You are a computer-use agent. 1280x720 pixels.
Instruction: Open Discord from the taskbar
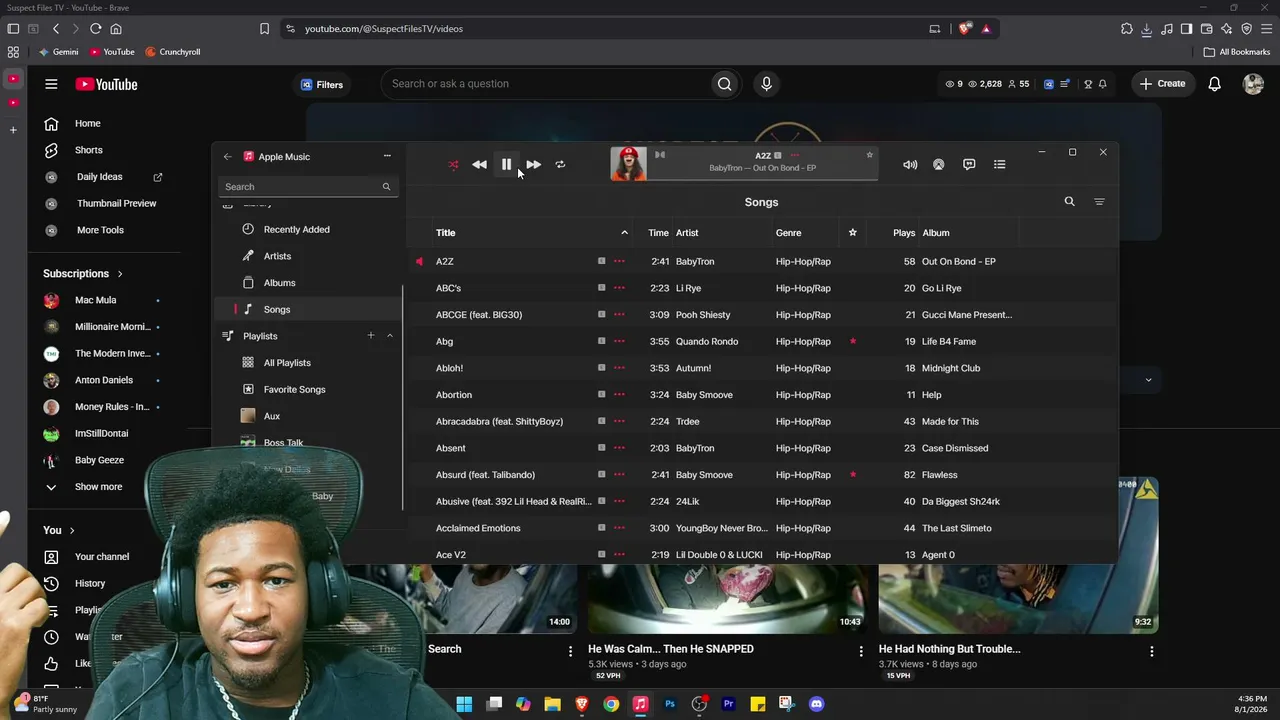[816, 704]
